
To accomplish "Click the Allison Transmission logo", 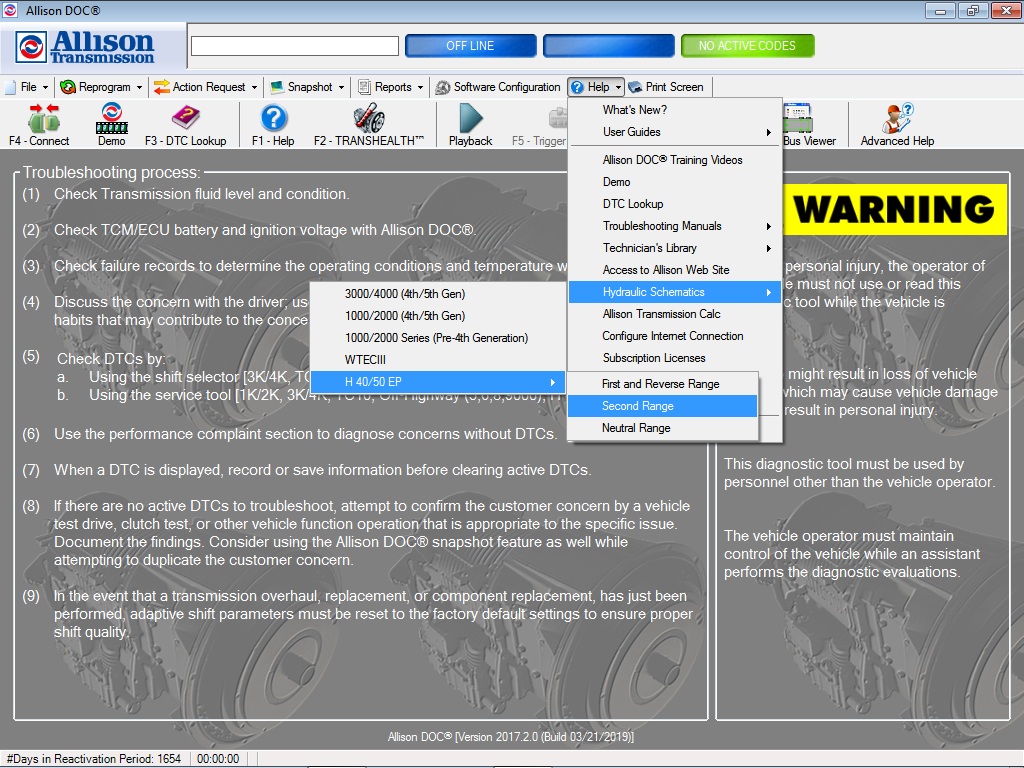I will coord(86,46).
